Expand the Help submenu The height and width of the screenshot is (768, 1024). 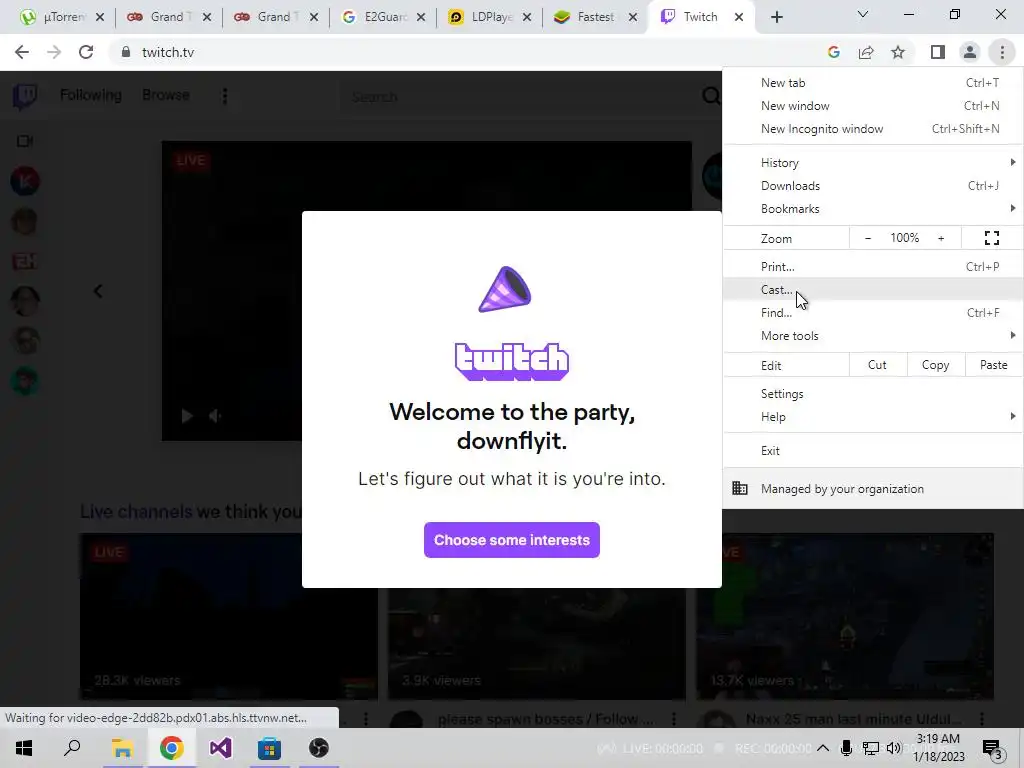[x=872, y=417]
